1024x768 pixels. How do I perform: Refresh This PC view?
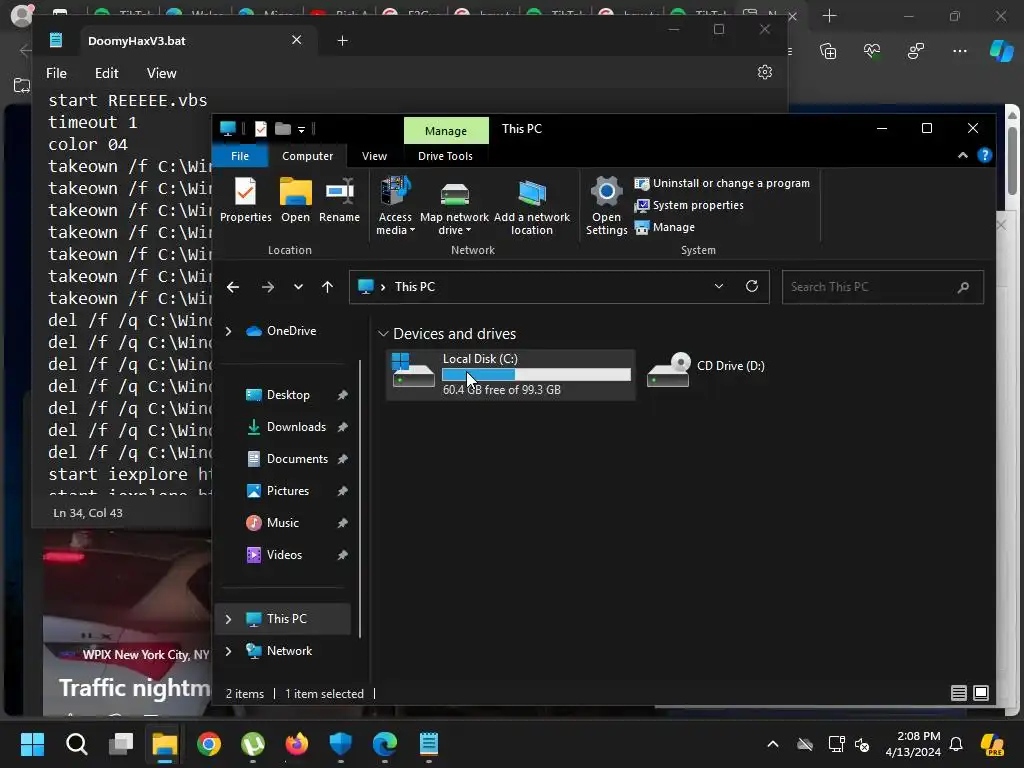point(752,286)
